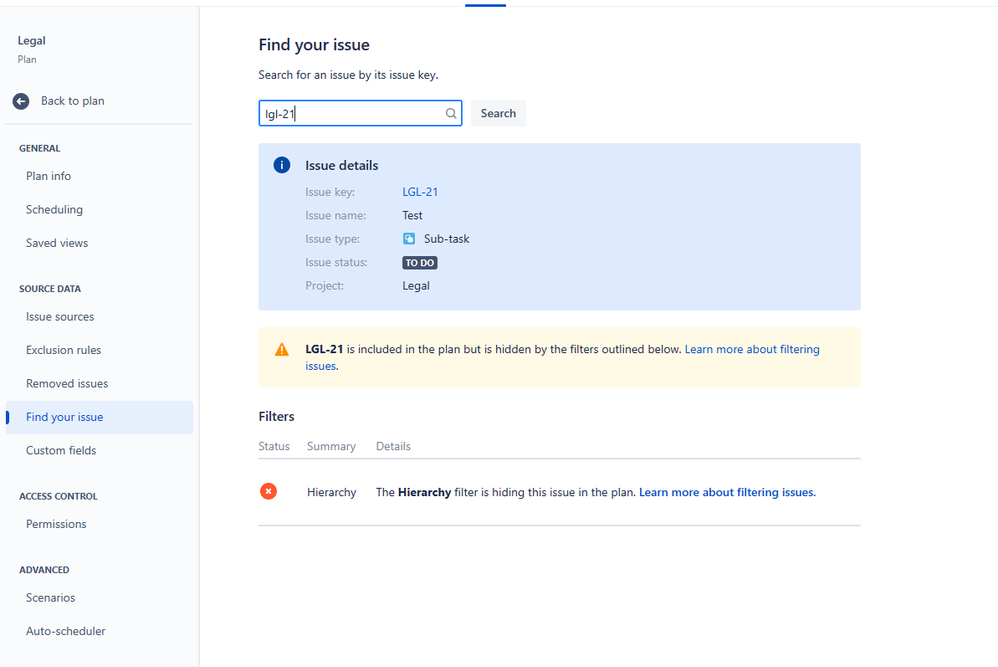
Task: Open Scheduling settings
Action: (54, 209)
